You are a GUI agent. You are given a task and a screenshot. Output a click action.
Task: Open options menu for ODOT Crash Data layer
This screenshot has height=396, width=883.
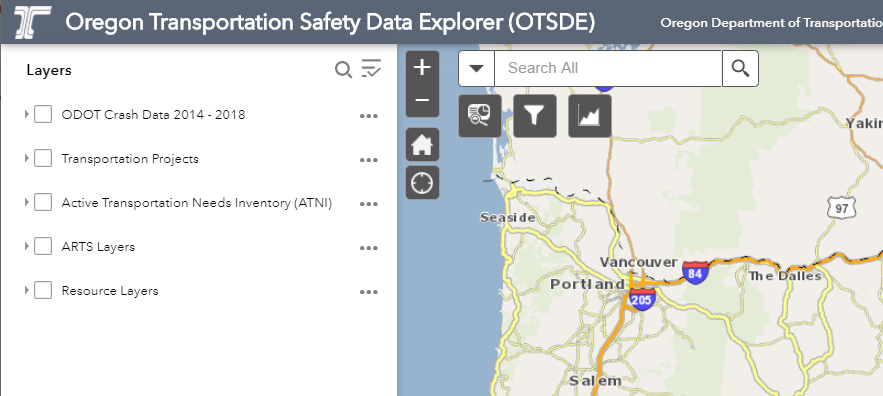tap(369, 116)
